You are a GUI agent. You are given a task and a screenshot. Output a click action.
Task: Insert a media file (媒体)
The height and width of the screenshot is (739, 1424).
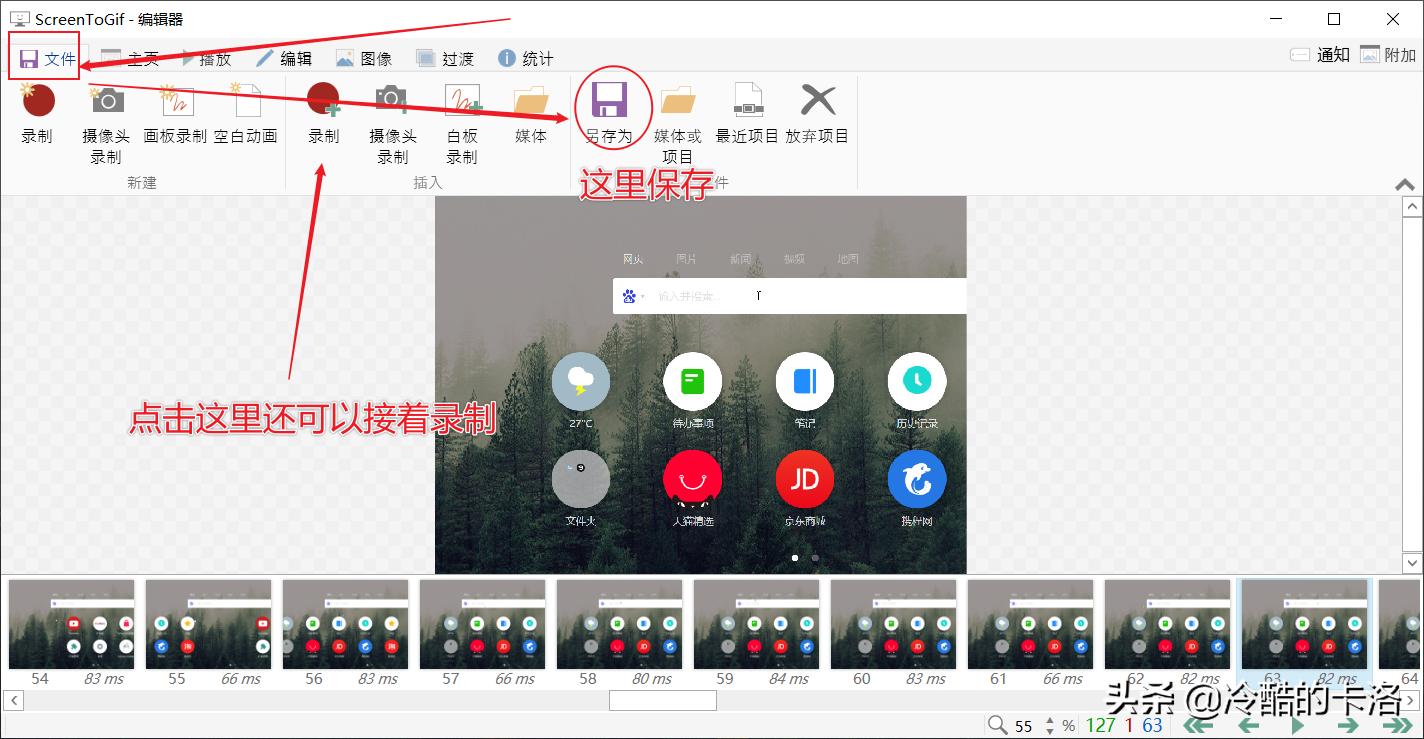coord(529,115)
